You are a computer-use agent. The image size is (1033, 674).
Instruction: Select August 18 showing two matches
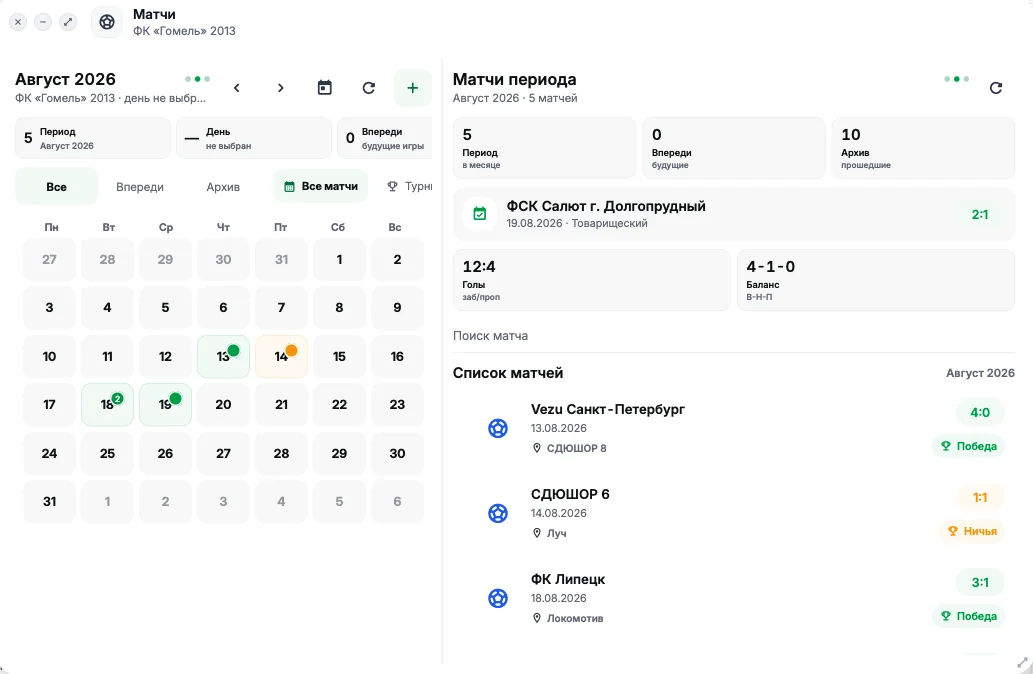107,405
